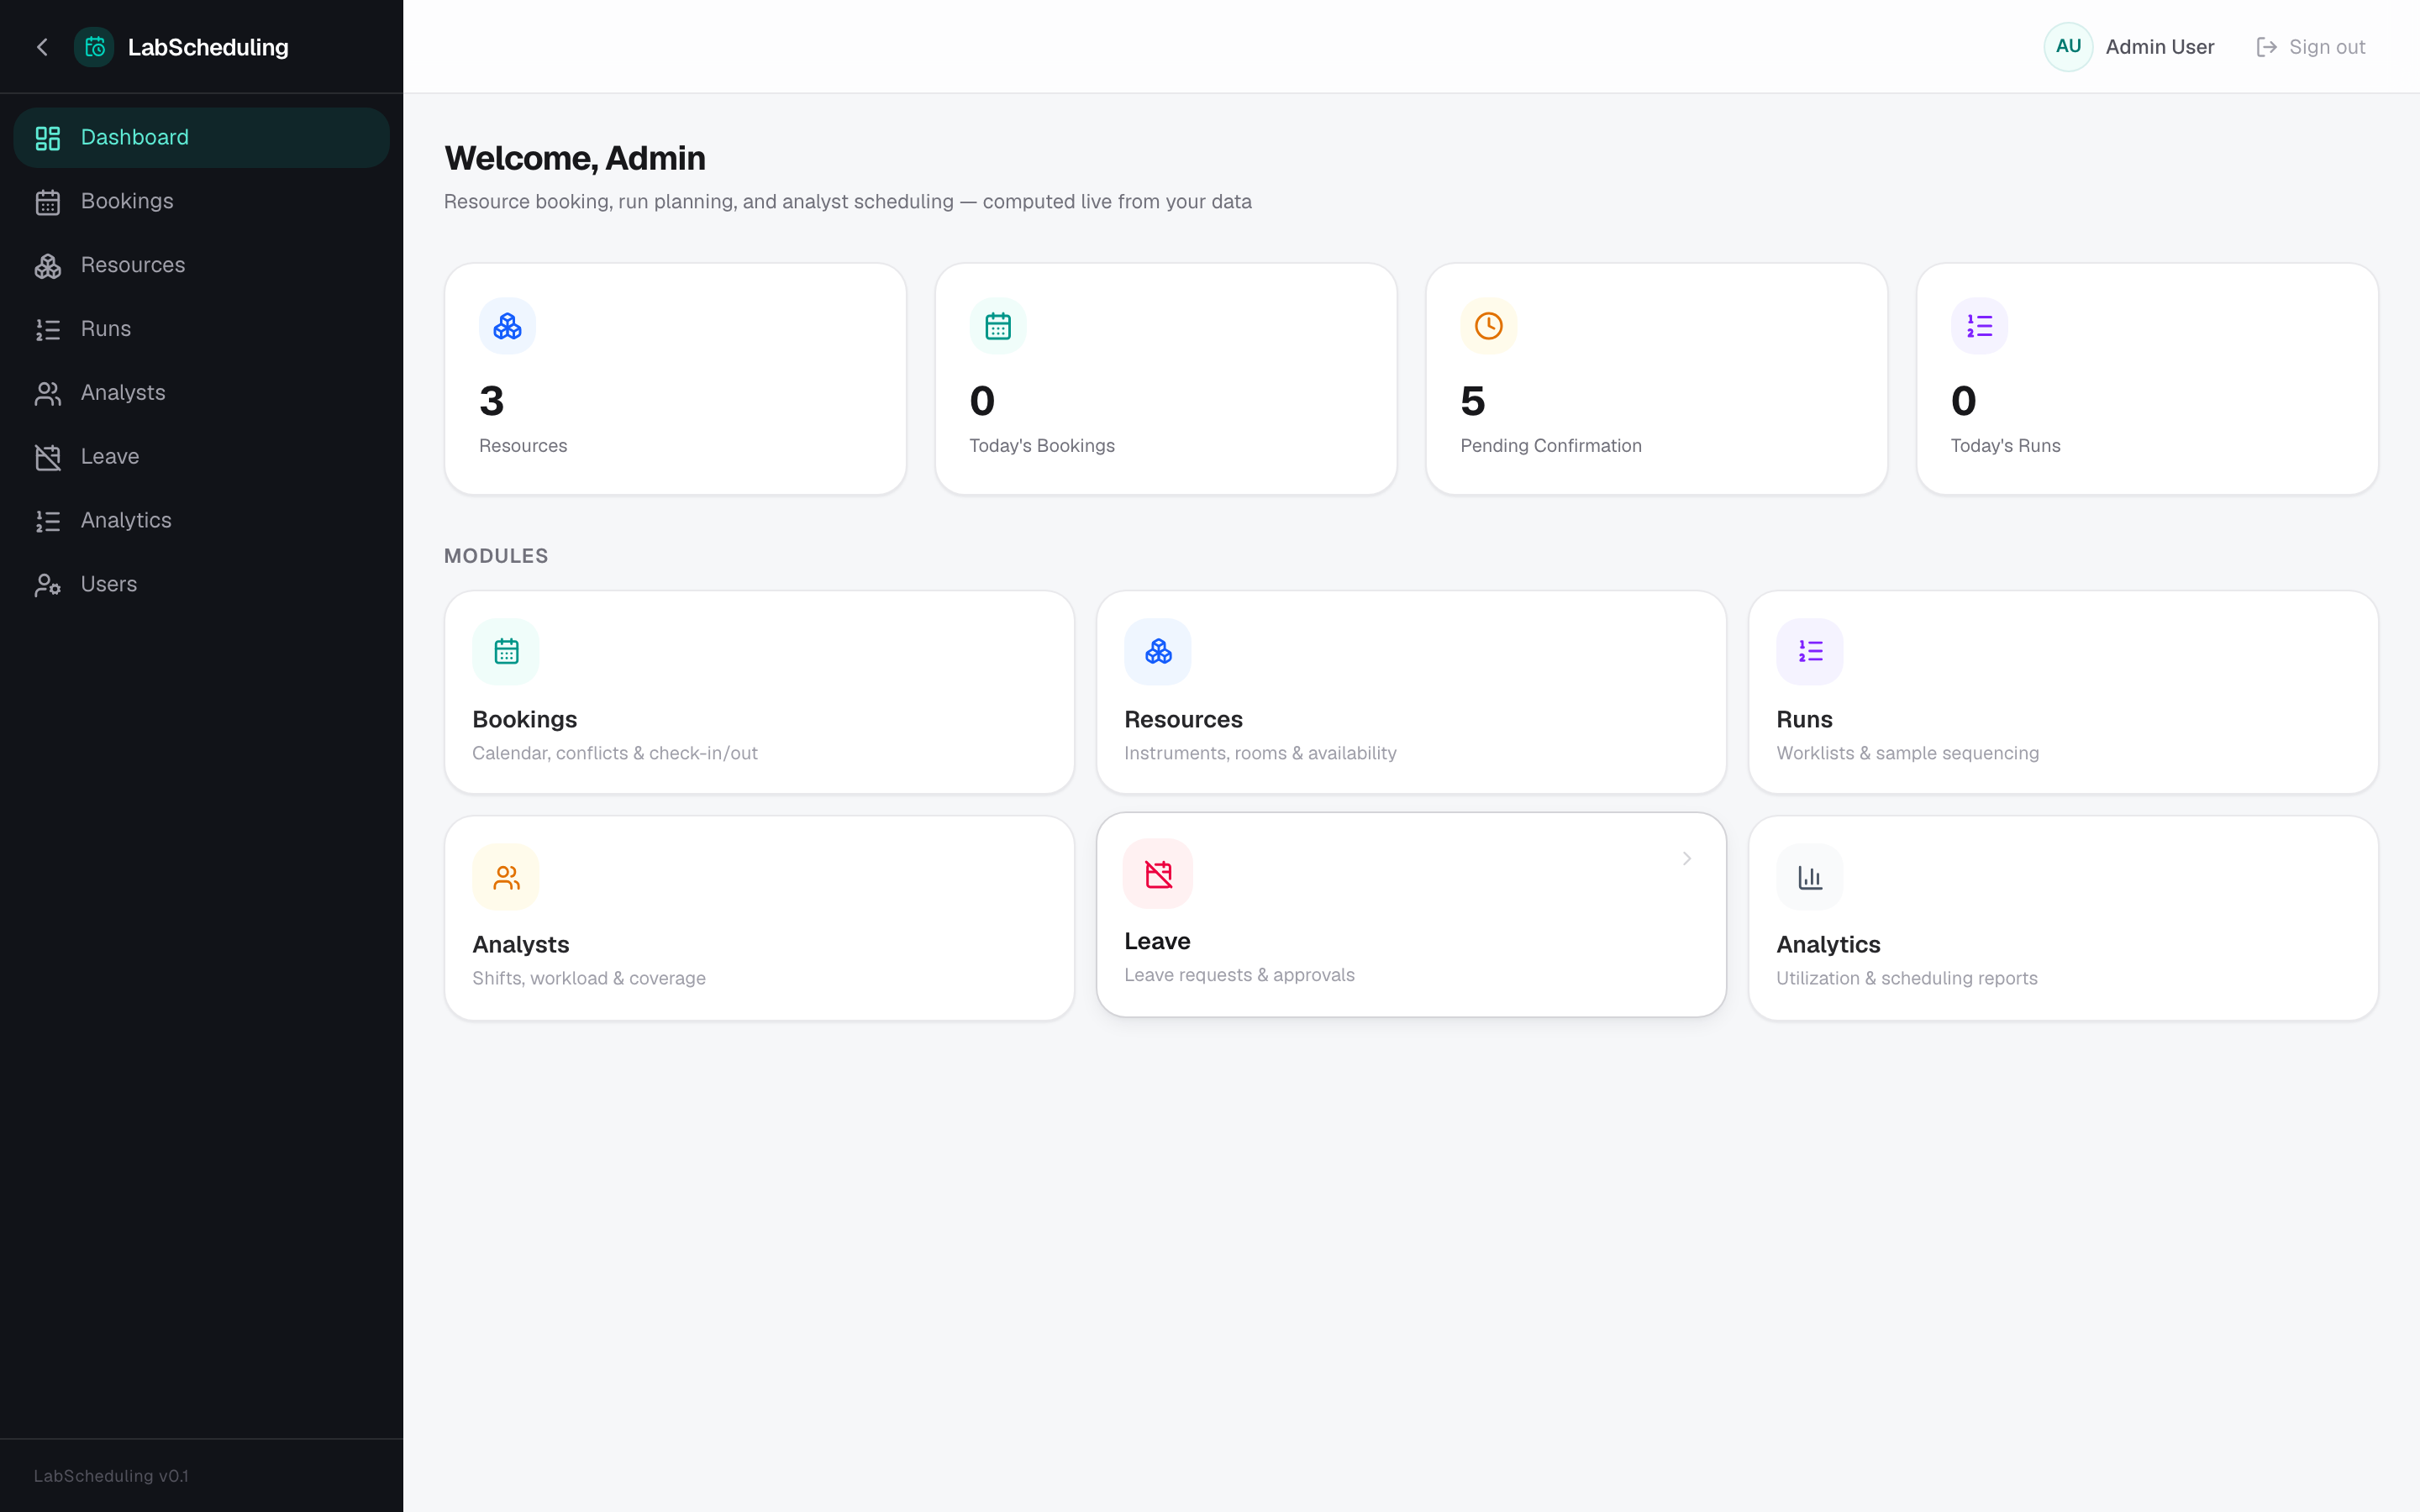2420x1512 pixels.
Task: Go to Users in sidebar menu
Action: point(201,585)
